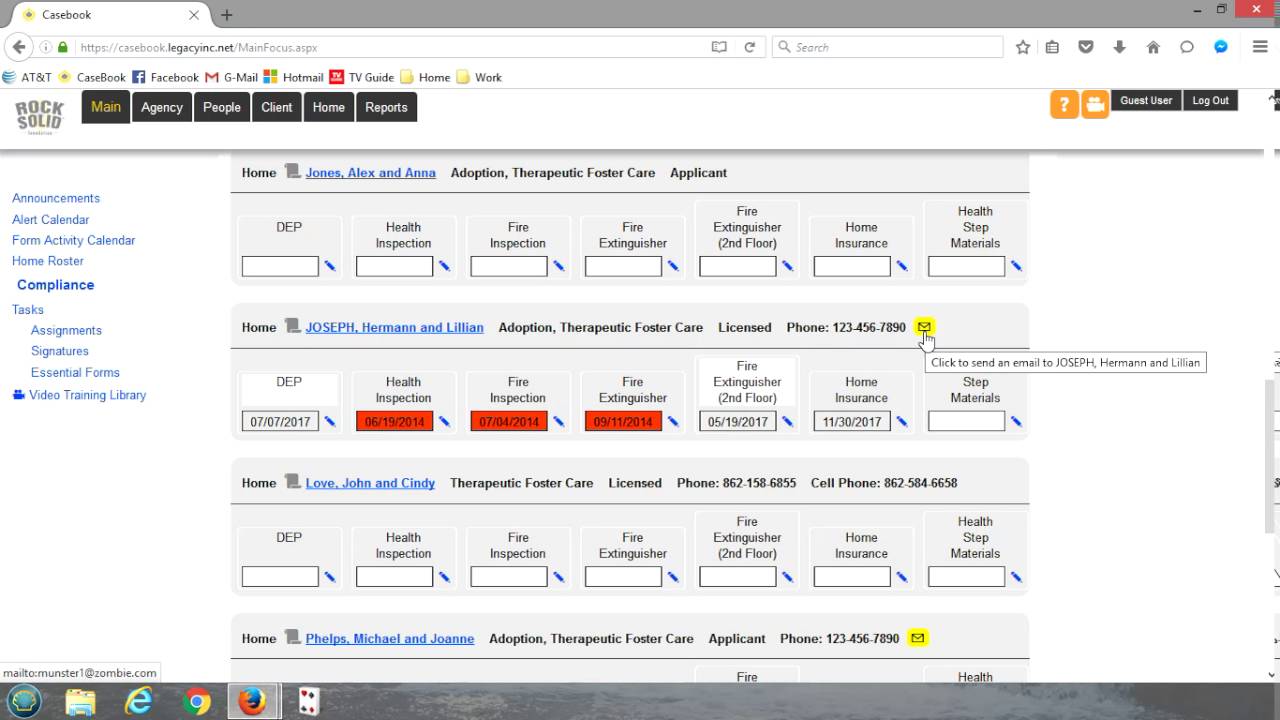
Task: Open Phelps, Michael and Joanne link
Action: (390, 639)
